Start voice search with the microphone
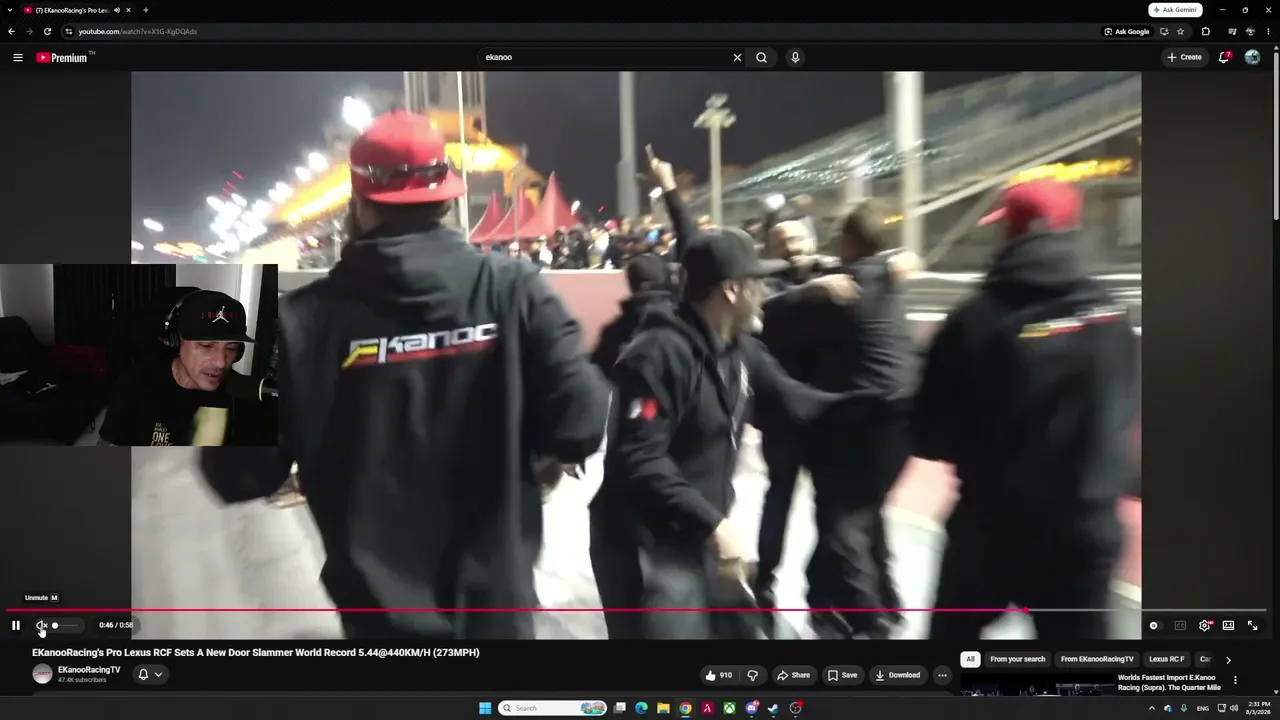The height and width of the screenshot is (720, 1280). (795, 57)
